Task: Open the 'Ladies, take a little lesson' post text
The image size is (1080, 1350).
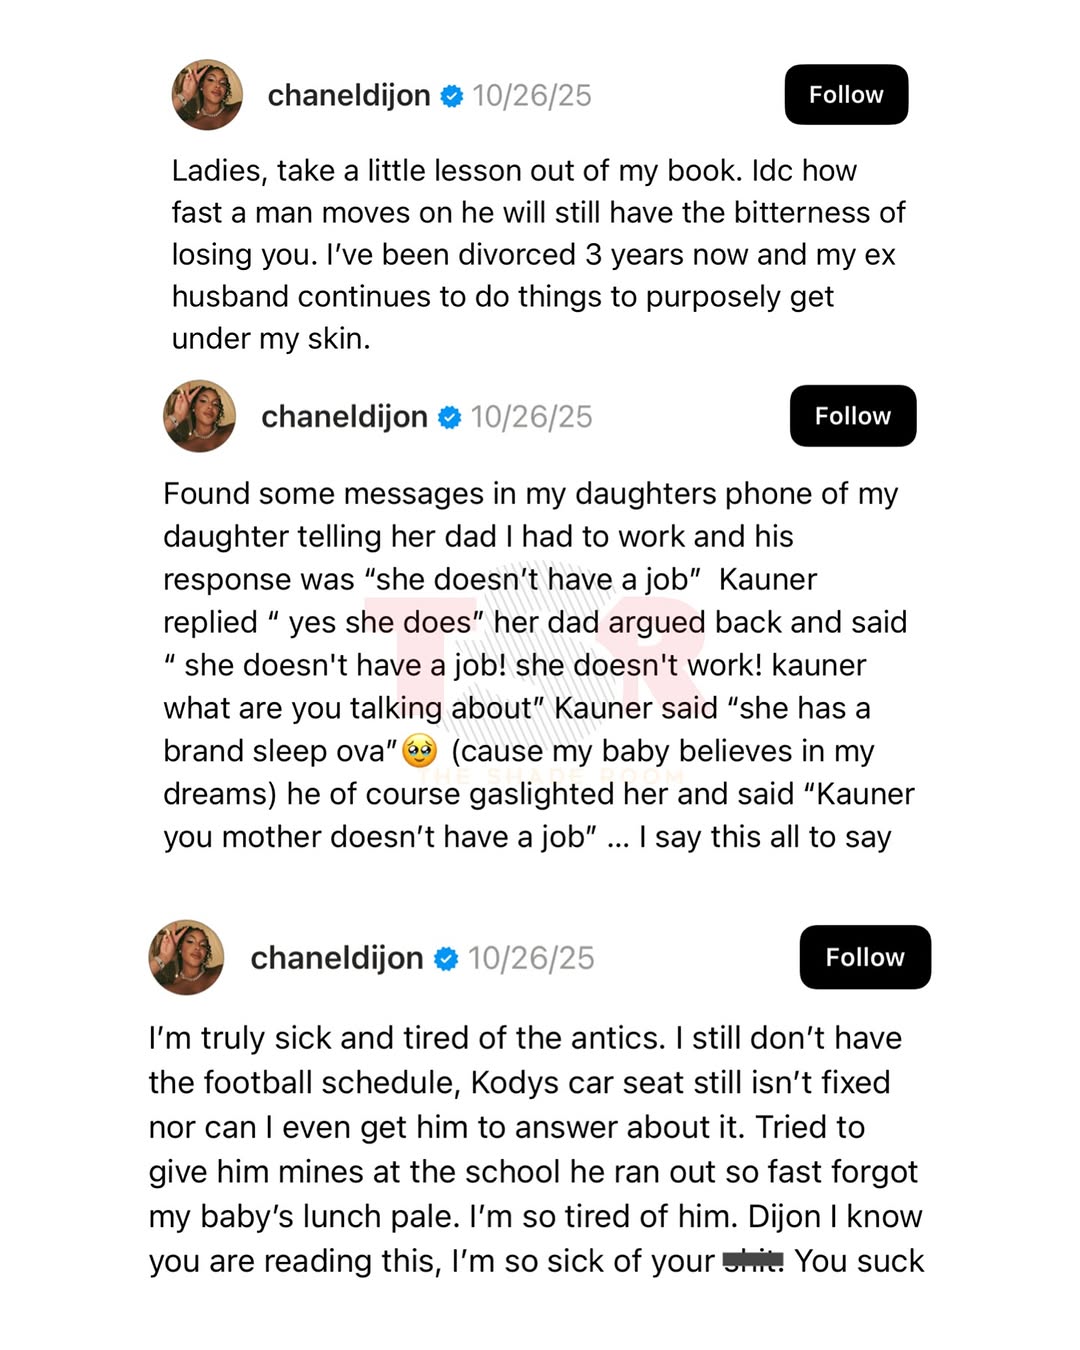Action: tap(538, 254)
